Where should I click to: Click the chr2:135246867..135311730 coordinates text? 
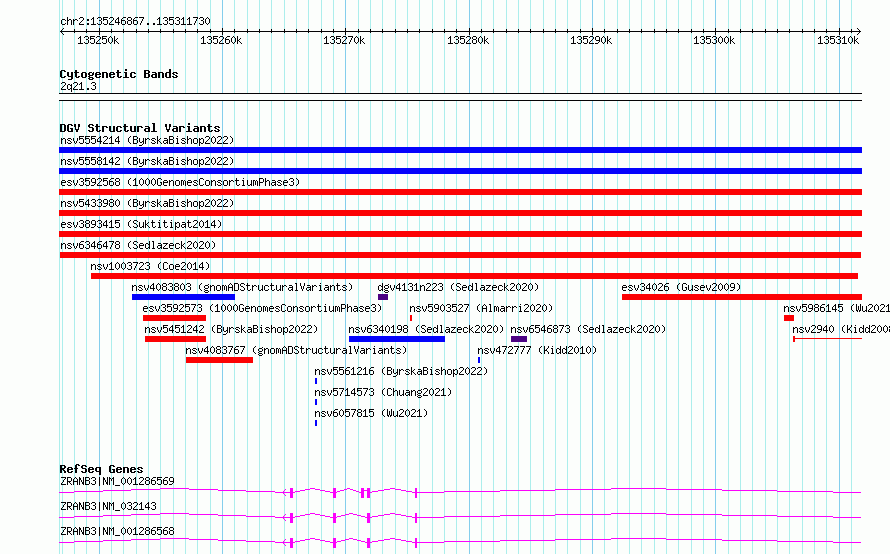coord(135,21)
